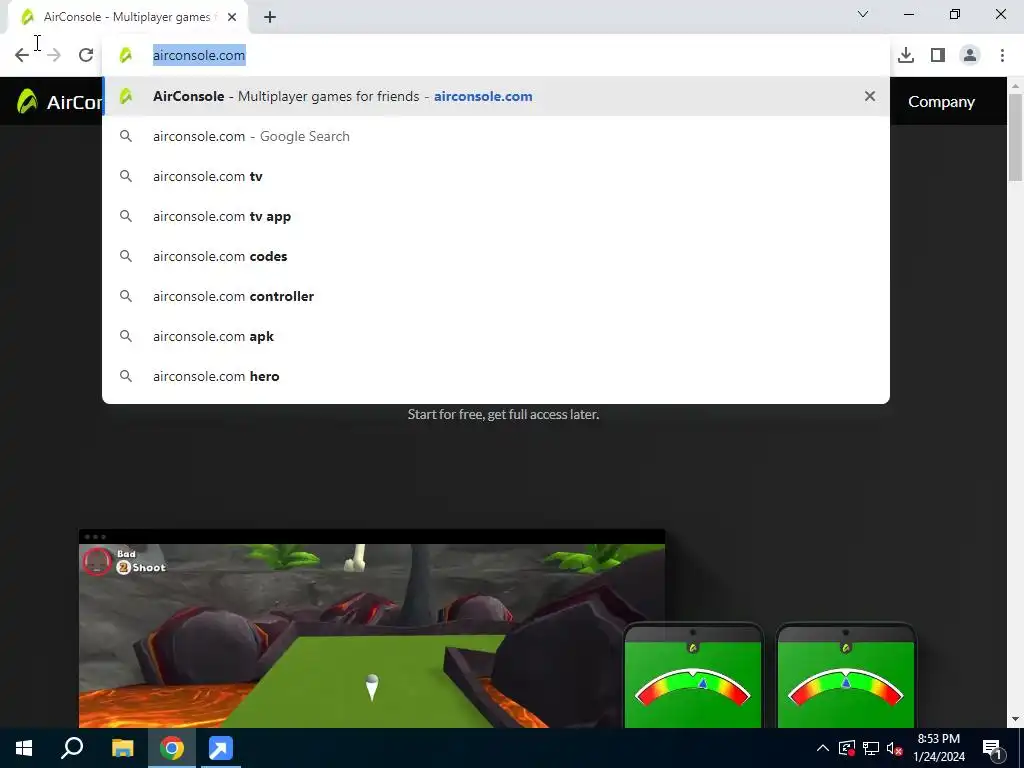Open the taskbar clock showing 8:53 PM

[x=938, y=748]
